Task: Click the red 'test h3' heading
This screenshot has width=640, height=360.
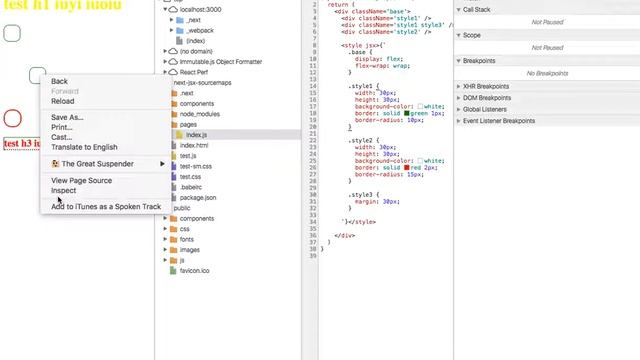Action: tap(22, 144)
